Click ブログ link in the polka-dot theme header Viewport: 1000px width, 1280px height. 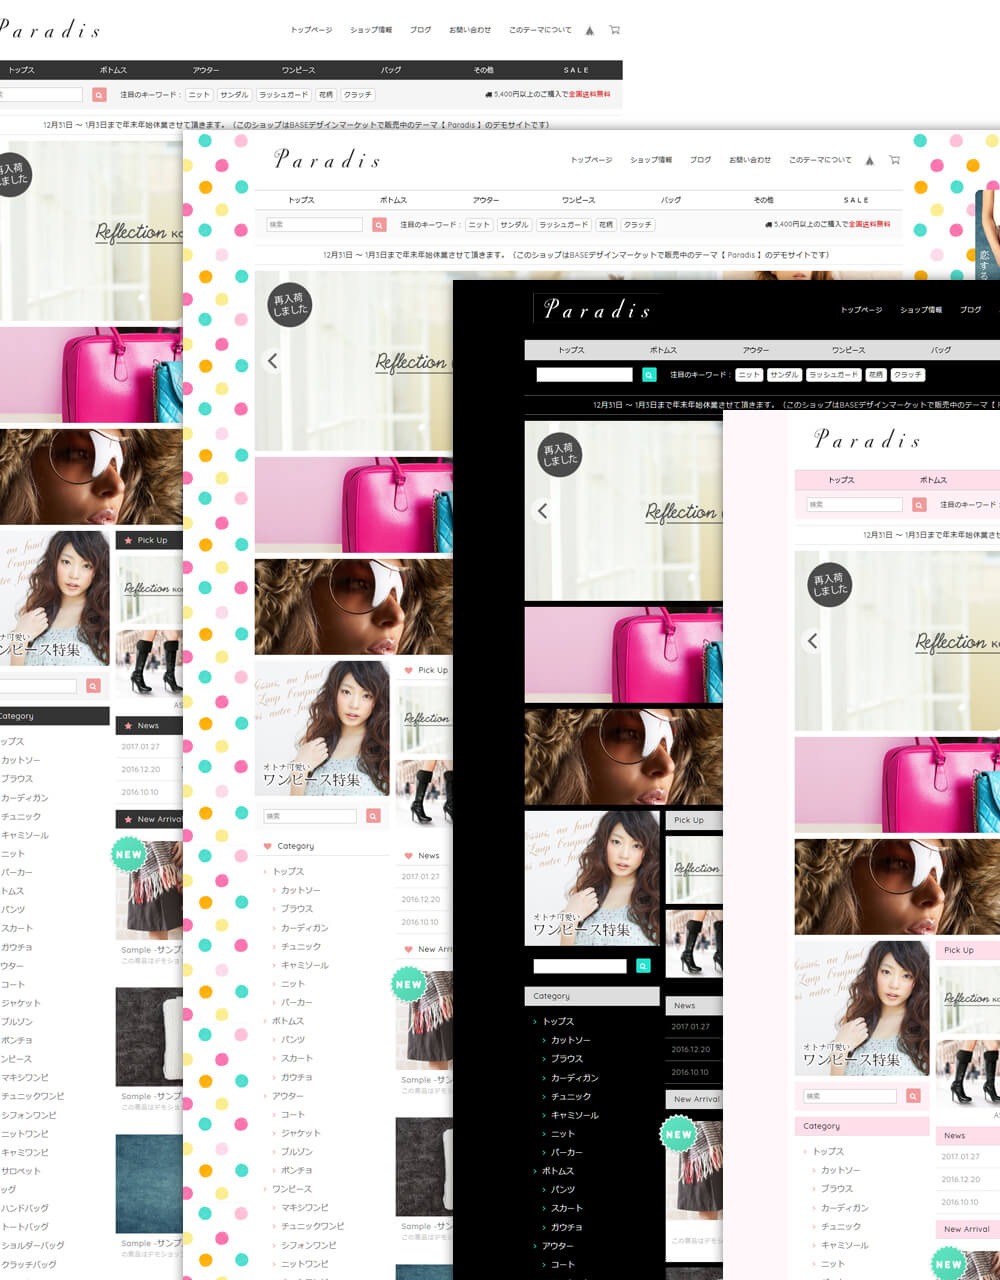pyautogui.click(x=700, y=160)
